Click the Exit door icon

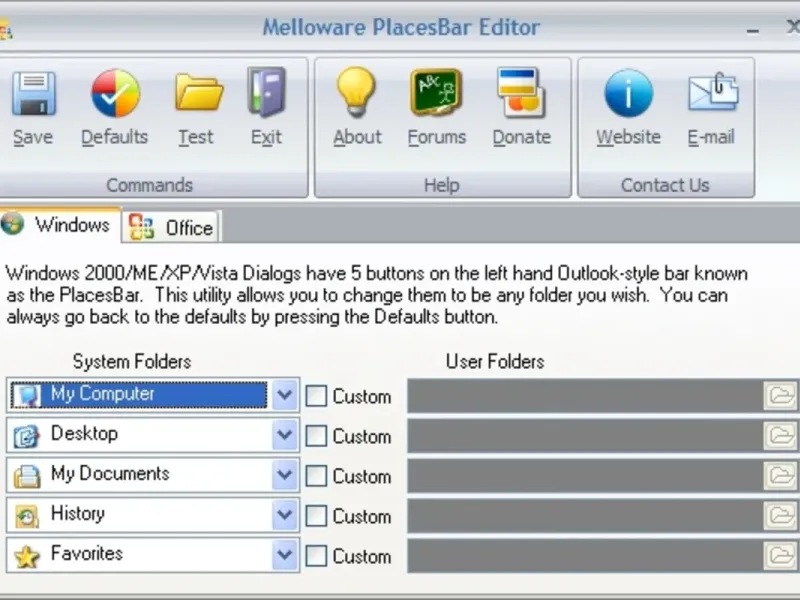tap(266, 92)
